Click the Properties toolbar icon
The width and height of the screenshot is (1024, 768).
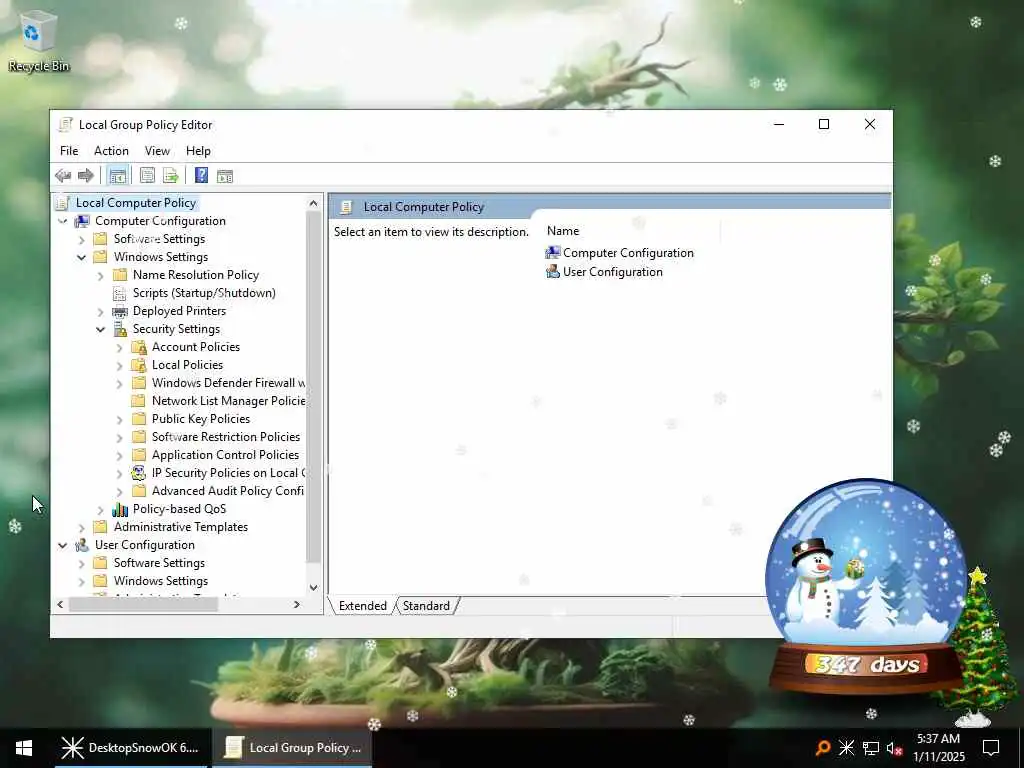[x=148, y=176]
